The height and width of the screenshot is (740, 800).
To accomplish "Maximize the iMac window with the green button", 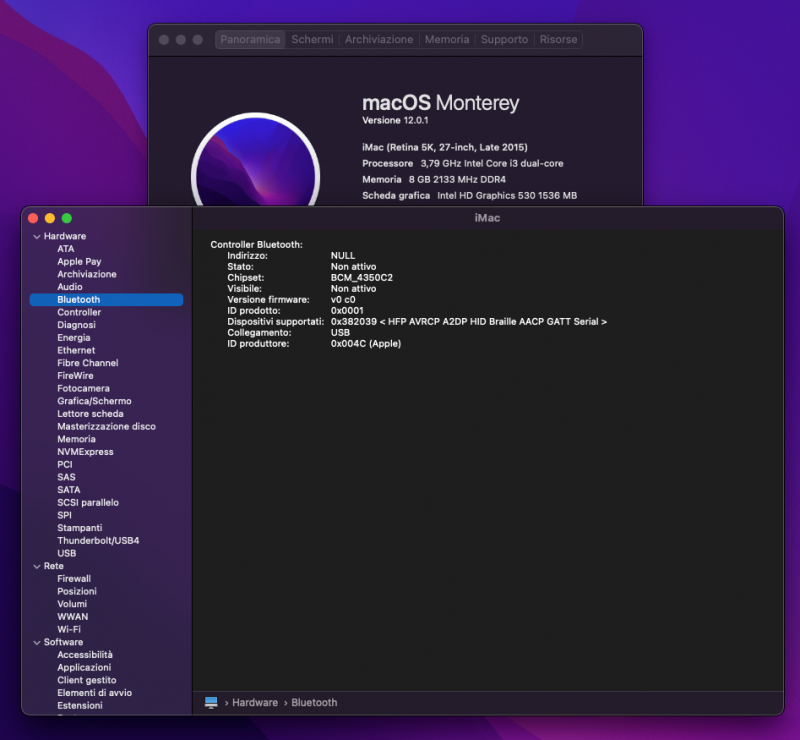I will (x=66, y=218).
